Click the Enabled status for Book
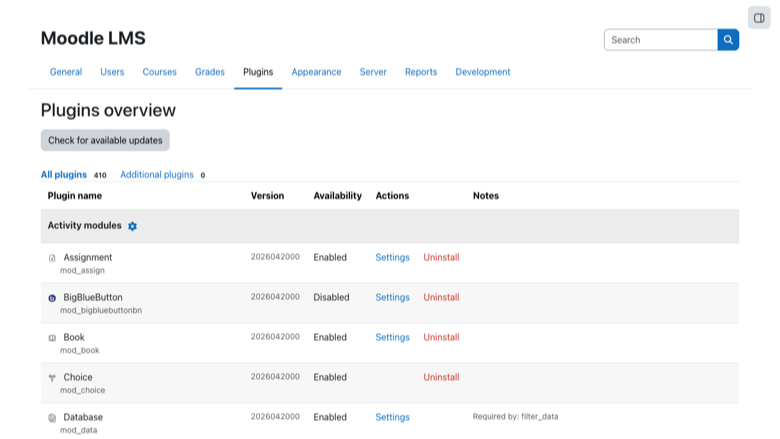The height and width of the screenshot is (439, 780). [x=330, y=337]
